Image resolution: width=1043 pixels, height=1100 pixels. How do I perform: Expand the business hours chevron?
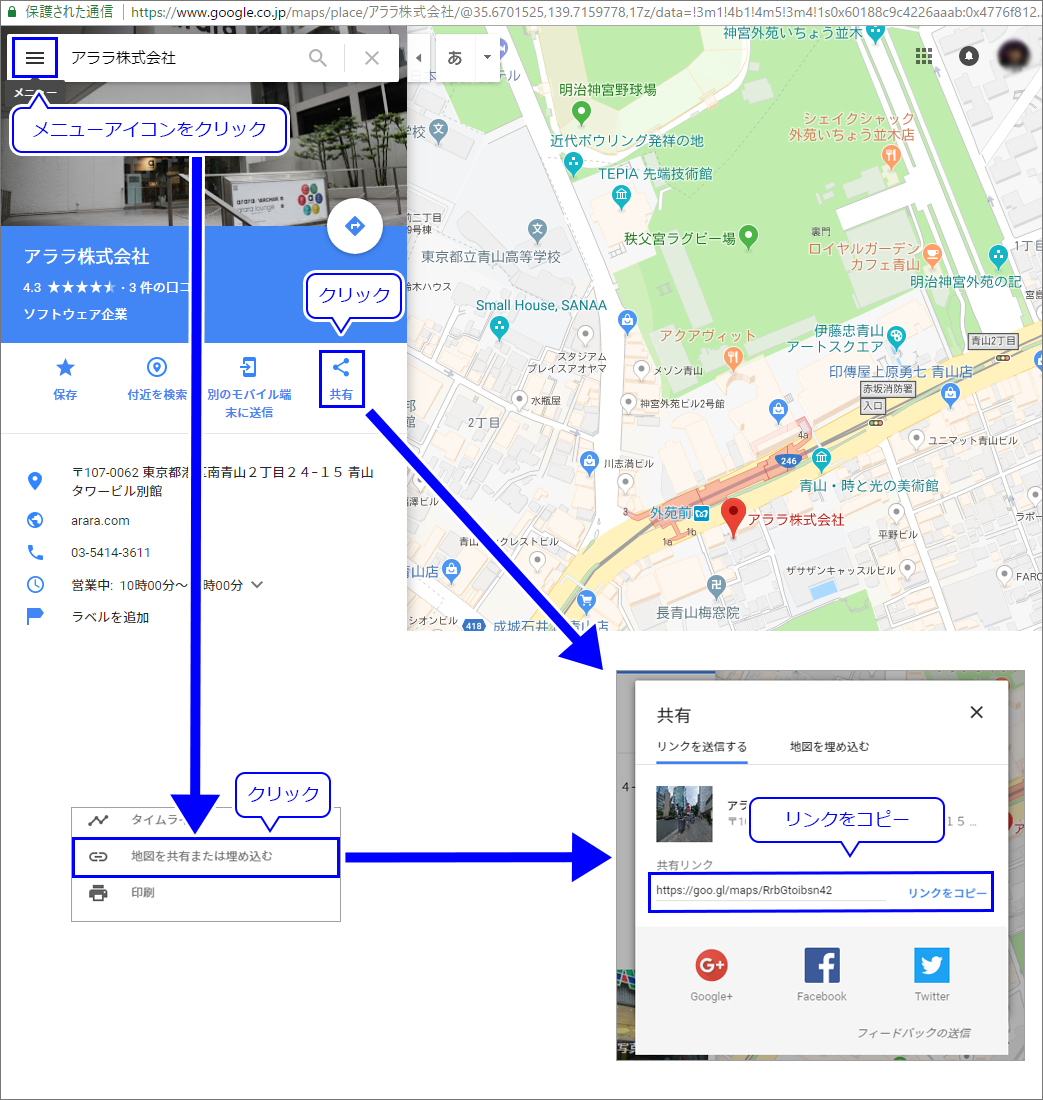point(257,584)
